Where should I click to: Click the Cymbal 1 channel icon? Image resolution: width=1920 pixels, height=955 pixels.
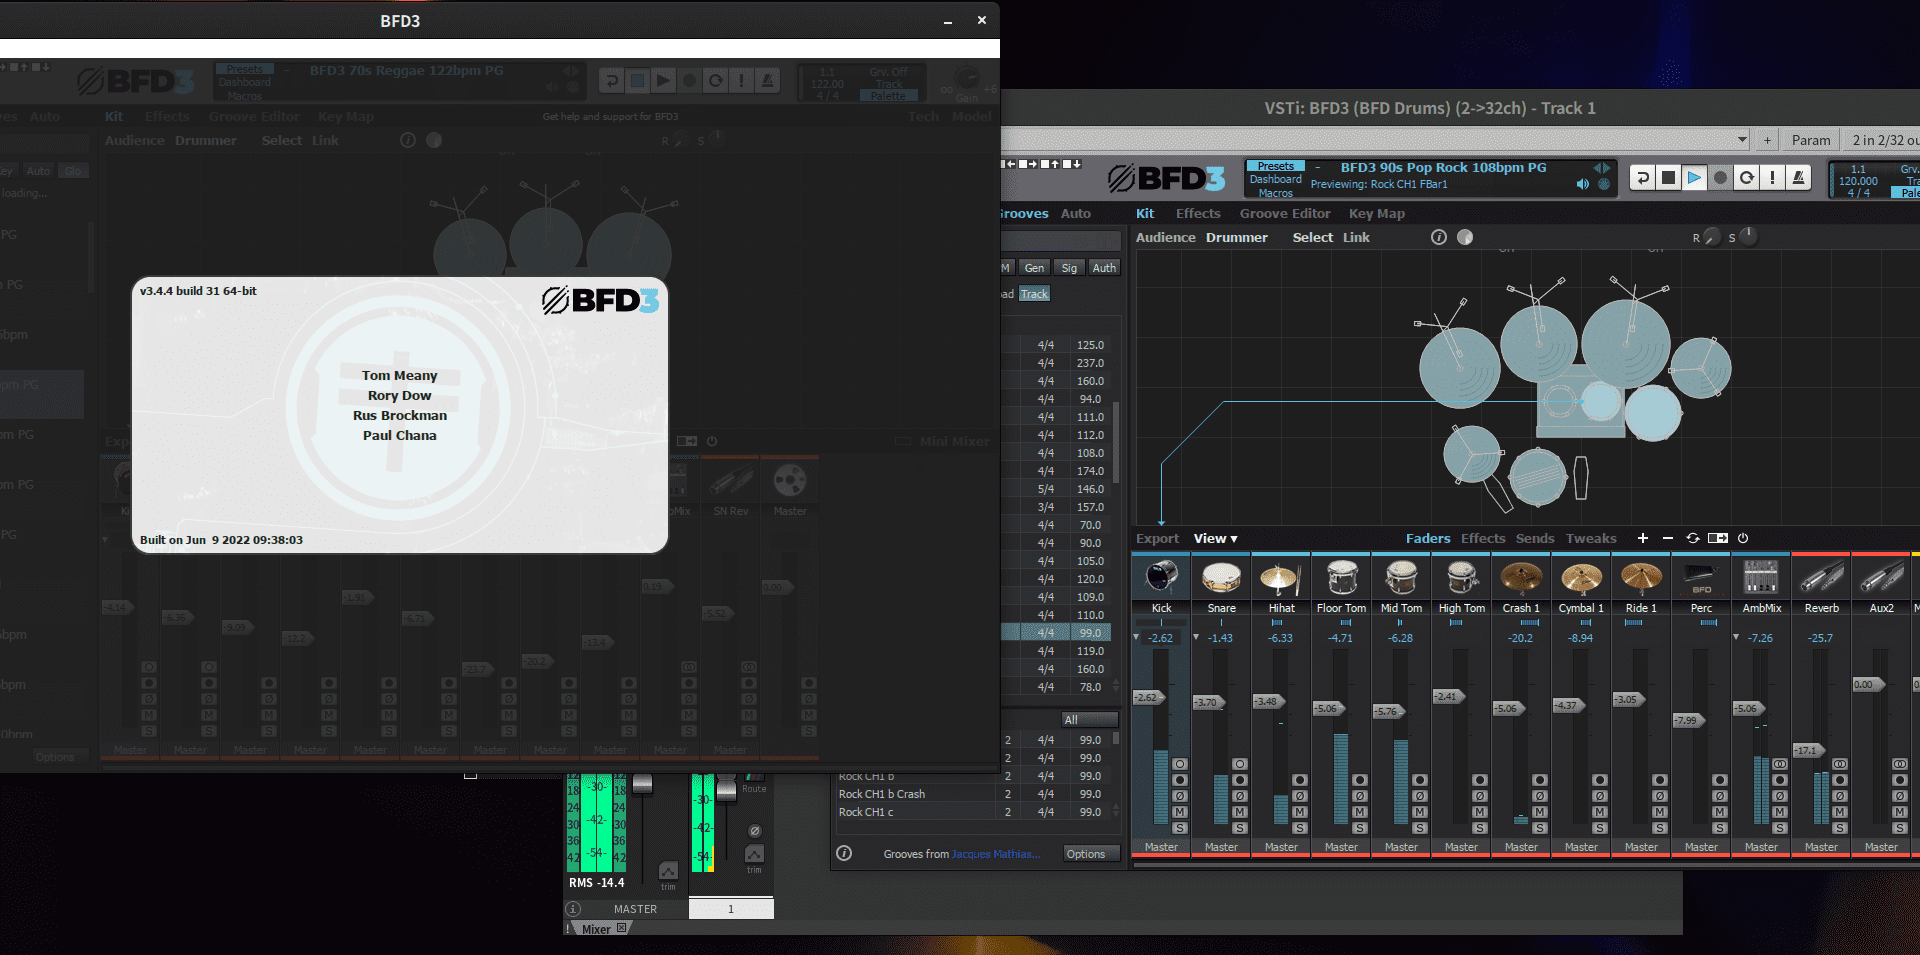pos(1581,578)
